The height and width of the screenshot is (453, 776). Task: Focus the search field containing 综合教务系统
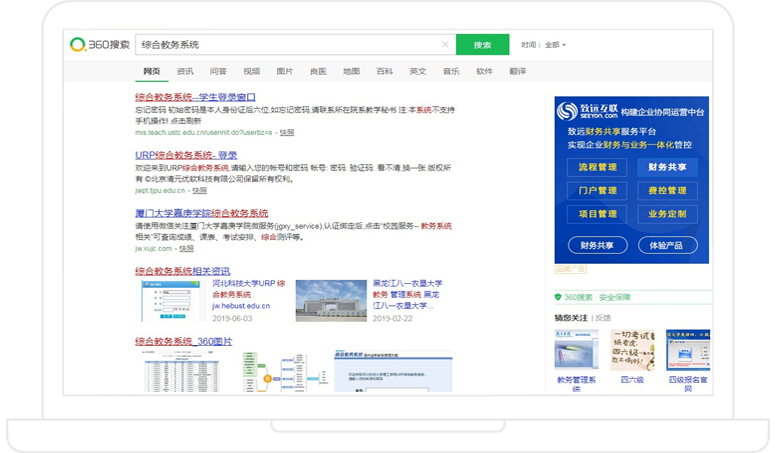295,45
